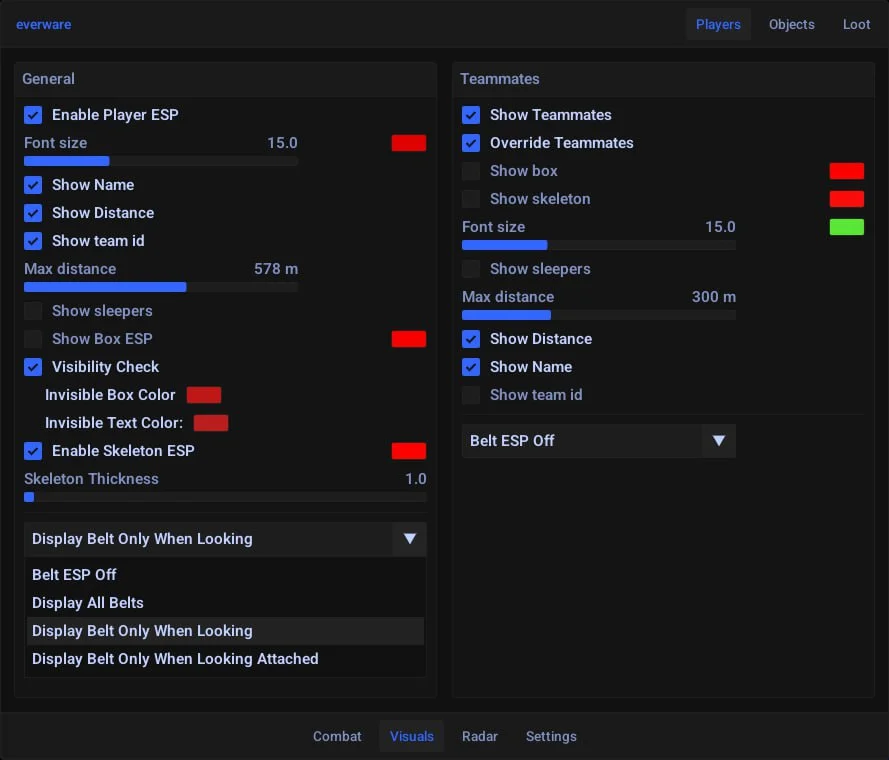Open the Invisible Box Color swatch

click(x=204, y=395)
